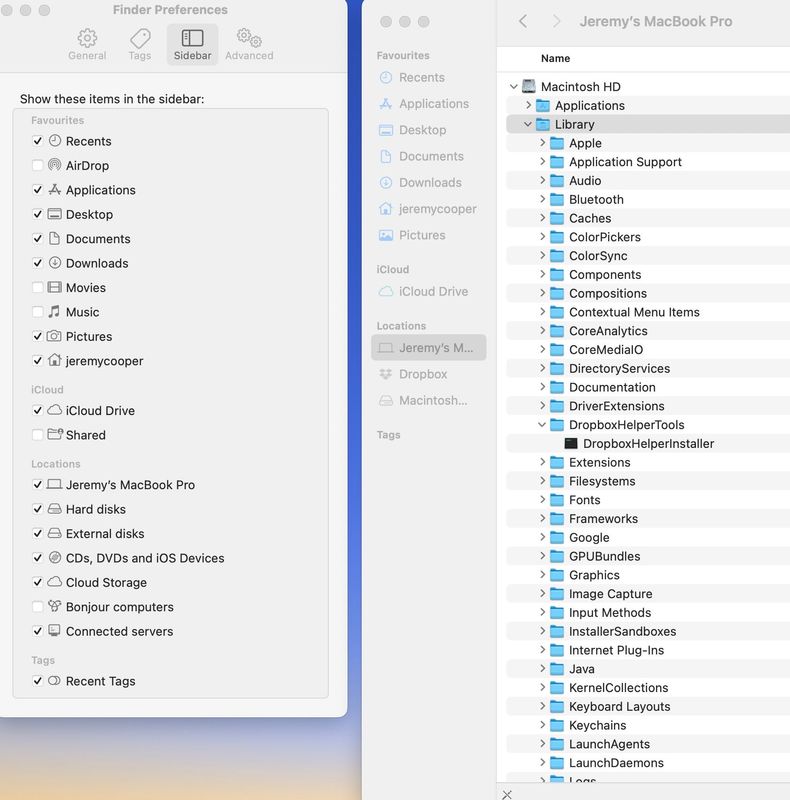This screenshot has width=790, height=800.
Task: Expand the Applications folder row
Action: click(x=529, y=105)
